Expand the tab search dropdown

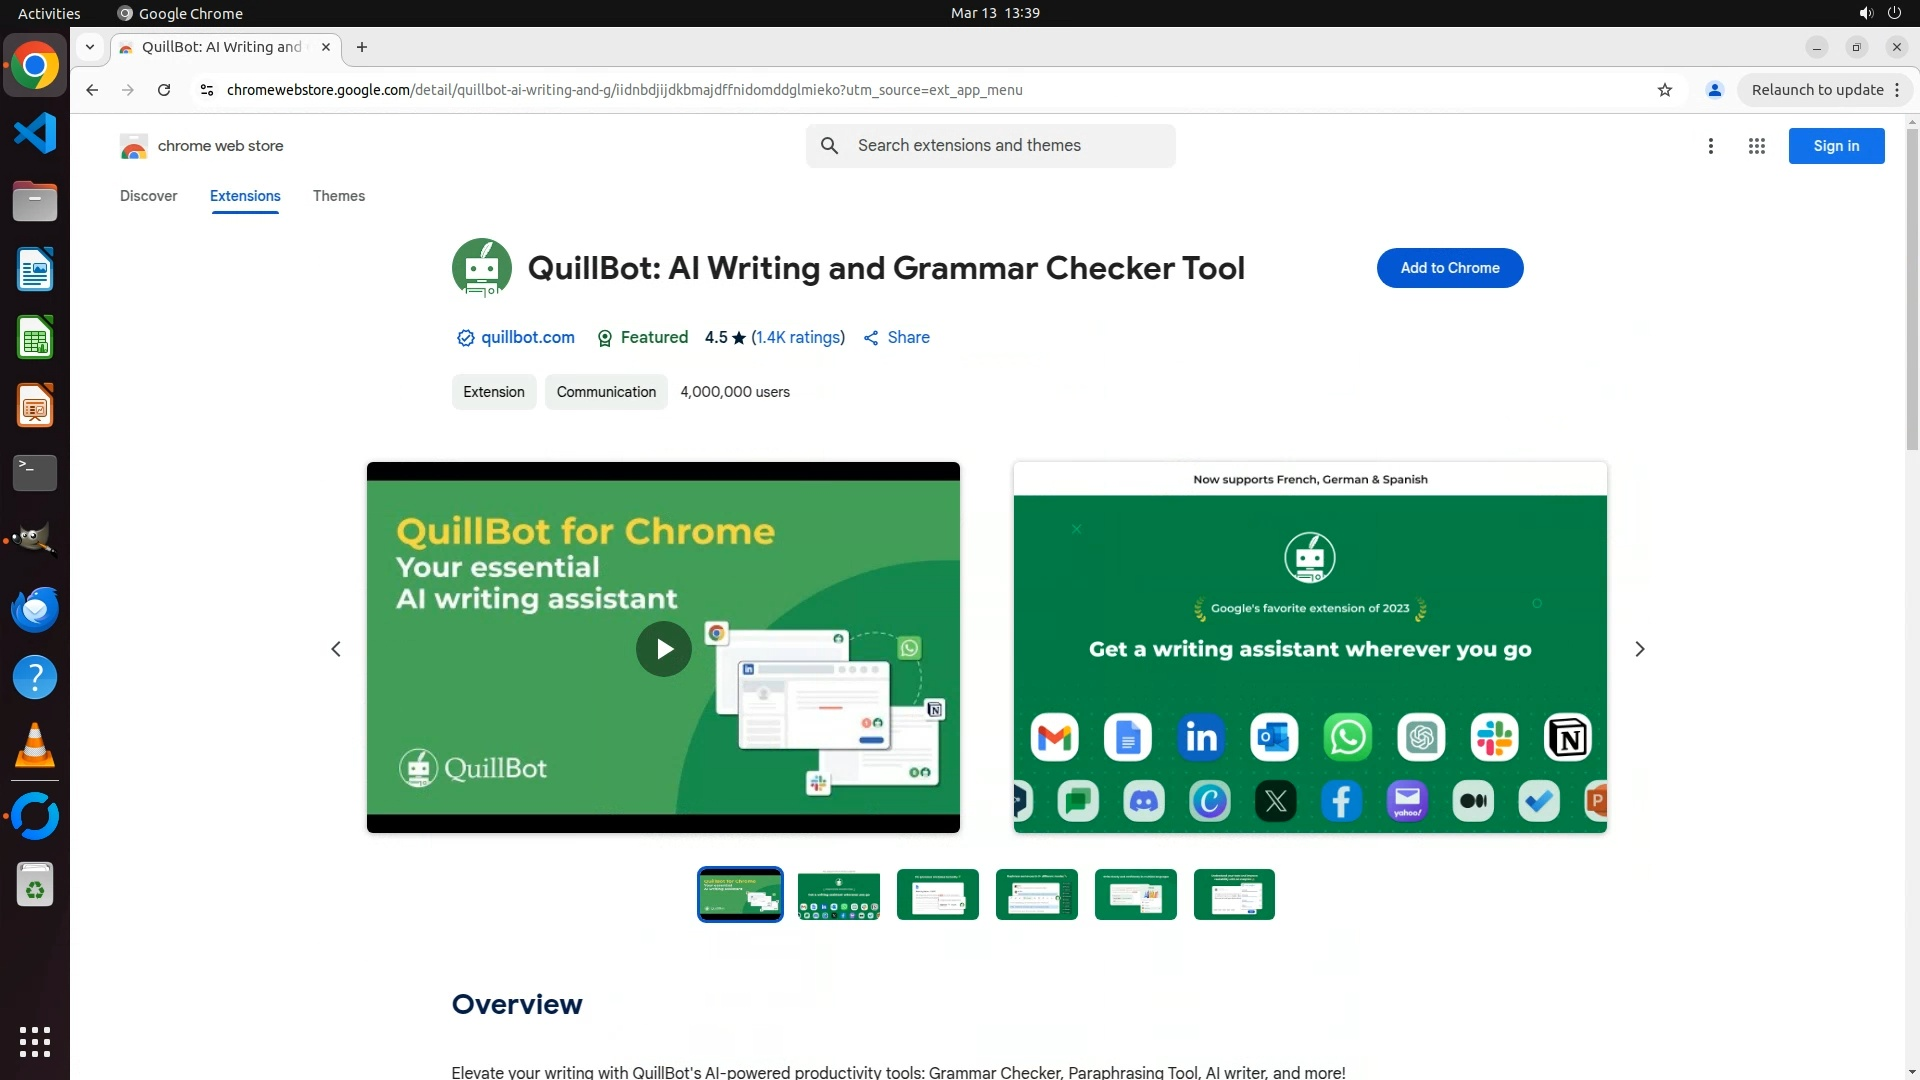(x=90, y=47)
